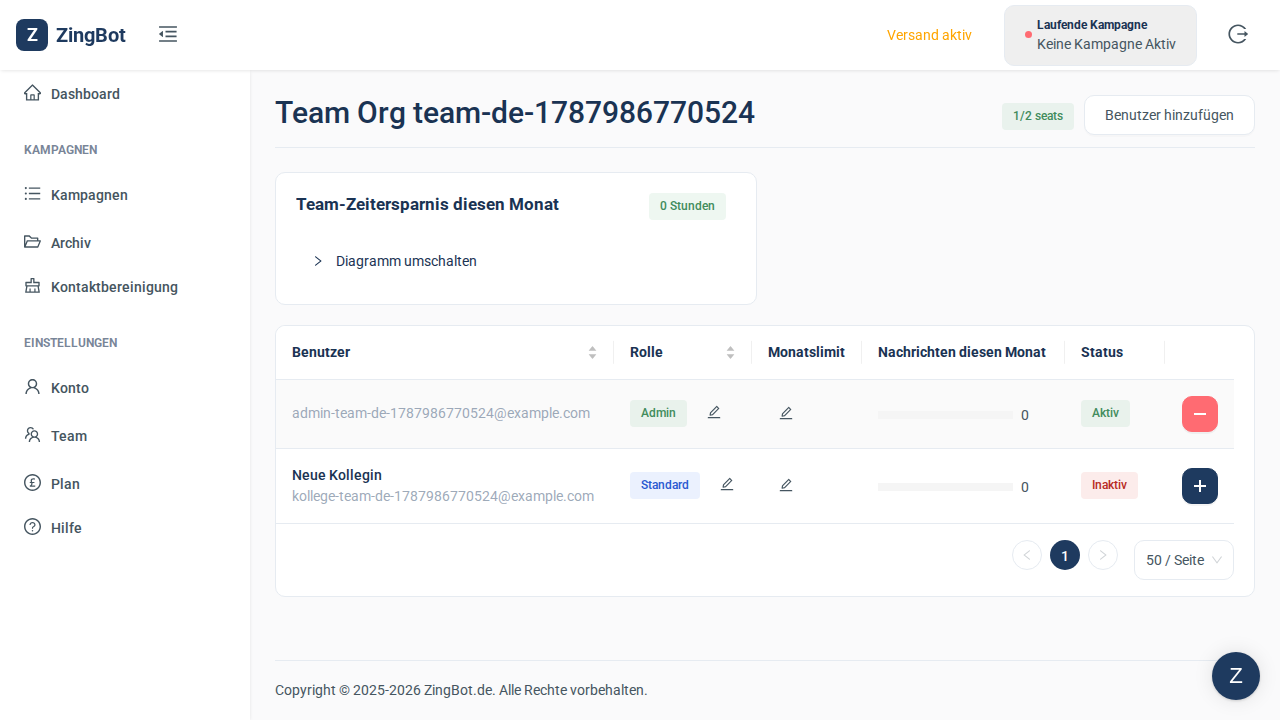Edit role of the Admin user
The width and height of the screenshot is (1280, 720).
[x=714, y=412]
